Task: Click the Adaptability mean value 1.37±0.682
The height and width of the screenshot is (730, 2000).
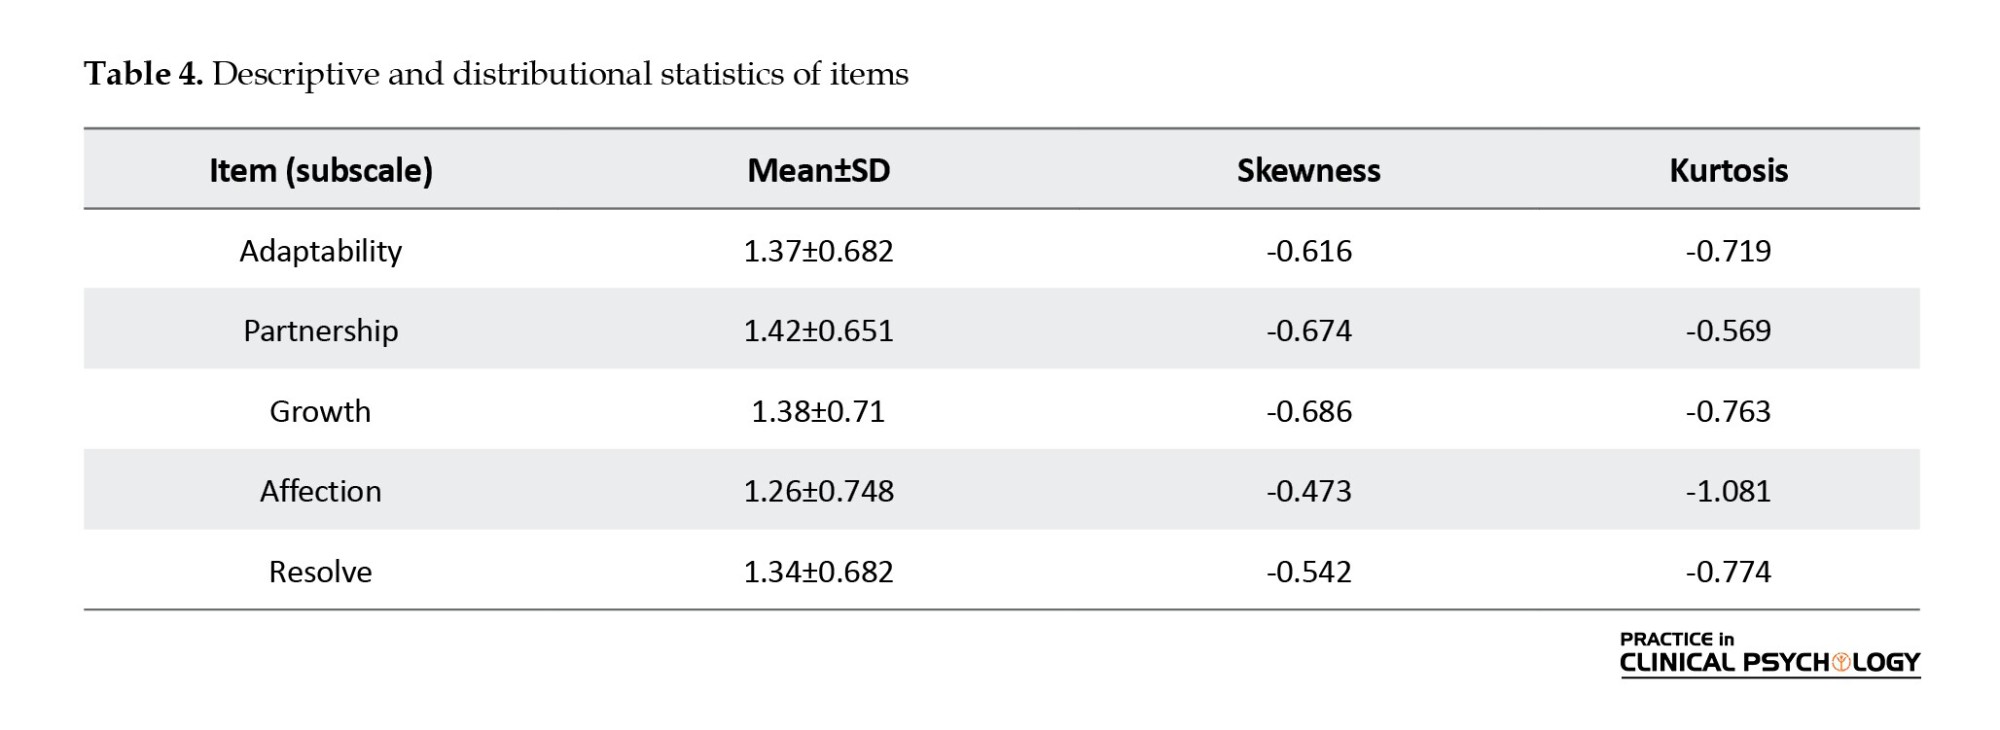Action: [x=818, y=250]
